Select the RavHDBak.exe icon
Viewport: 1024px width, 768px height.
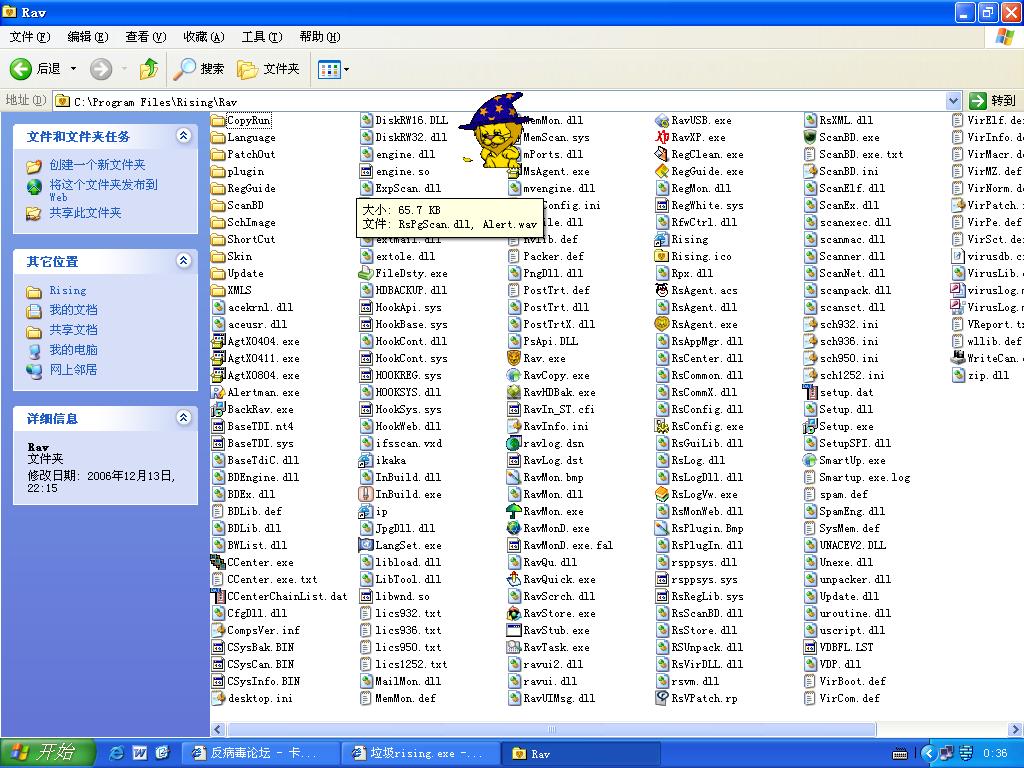click(514, 392)
